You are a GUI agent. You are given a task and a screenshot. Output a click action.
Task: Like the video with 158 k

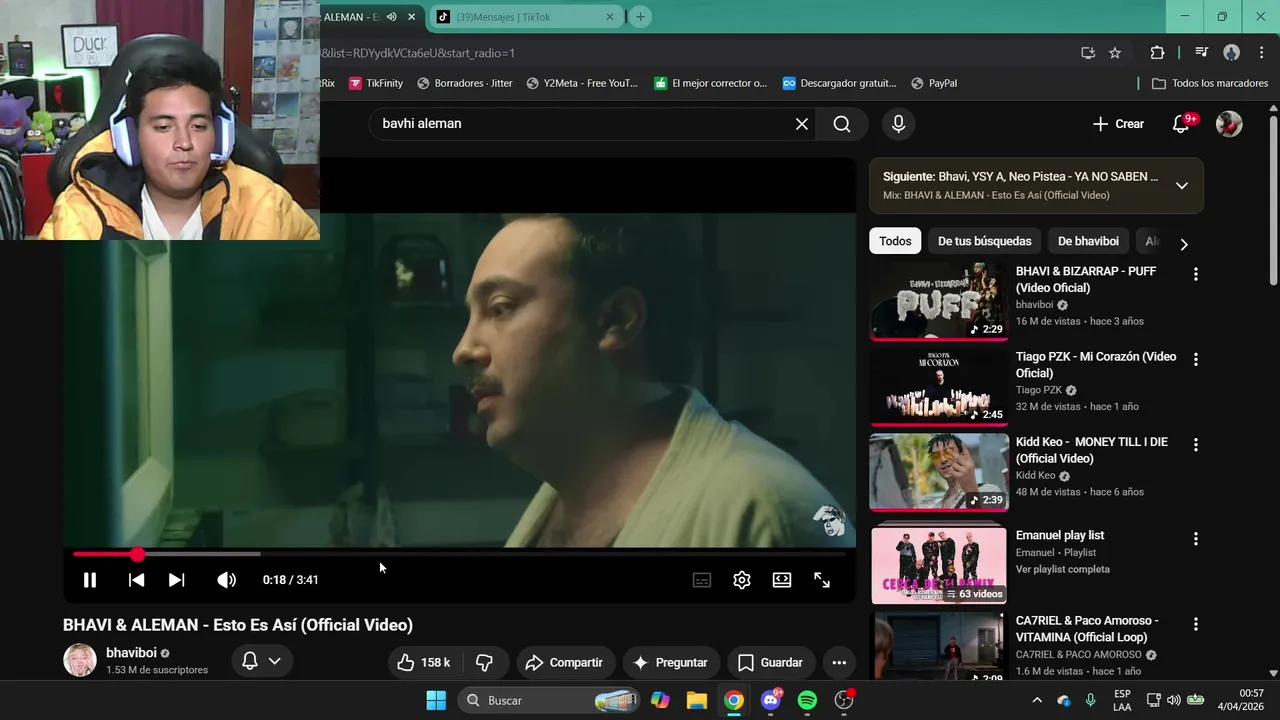[x=424, y=662]
